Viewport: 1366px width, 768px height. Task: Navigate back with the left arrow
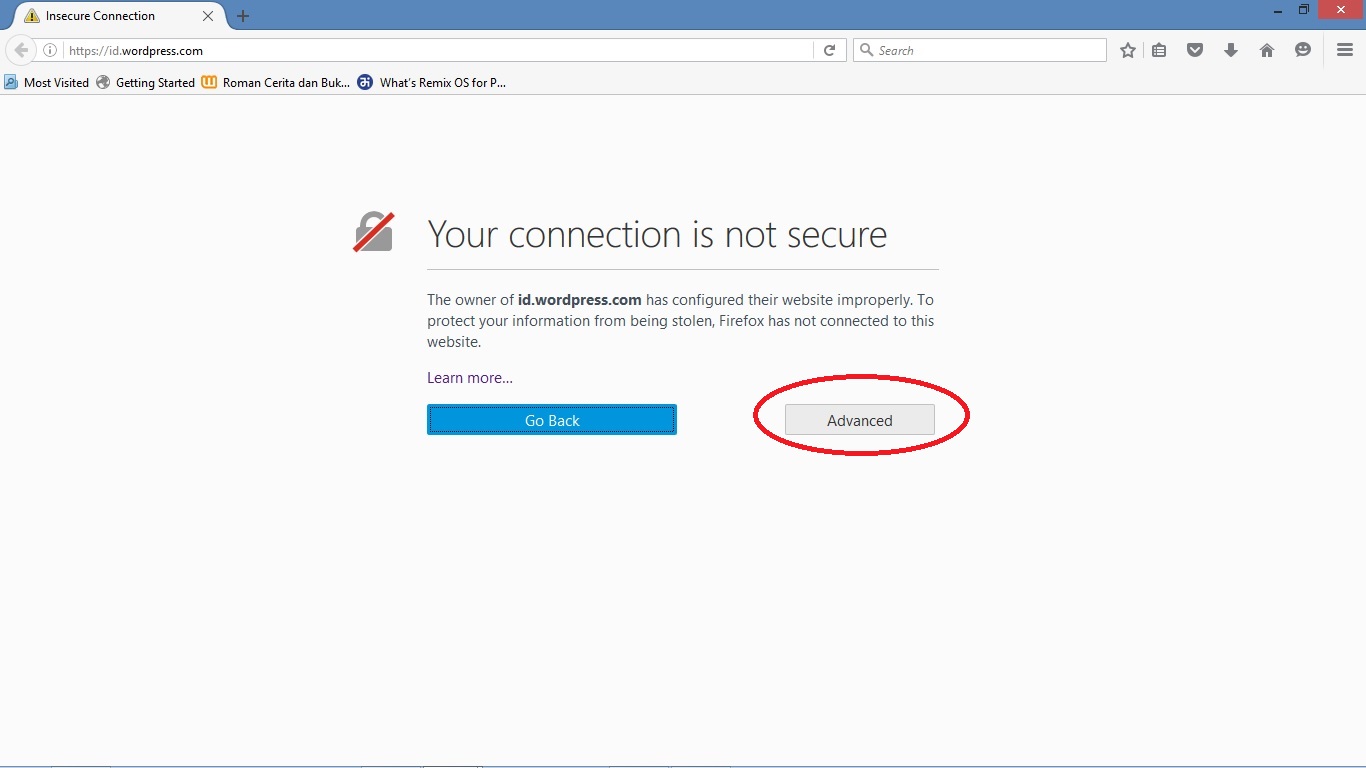[x=20, y=50]
